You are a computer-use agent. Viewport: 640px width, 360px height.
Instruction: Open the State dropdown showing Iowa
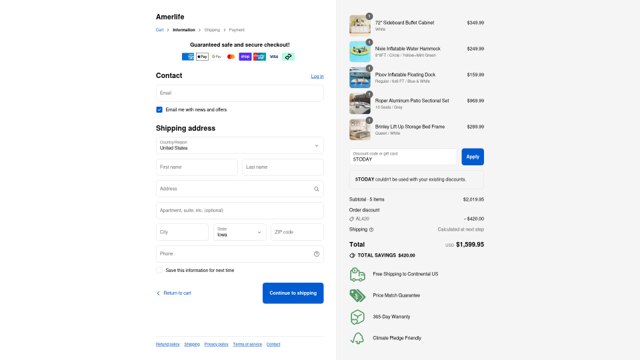point(240,232)
